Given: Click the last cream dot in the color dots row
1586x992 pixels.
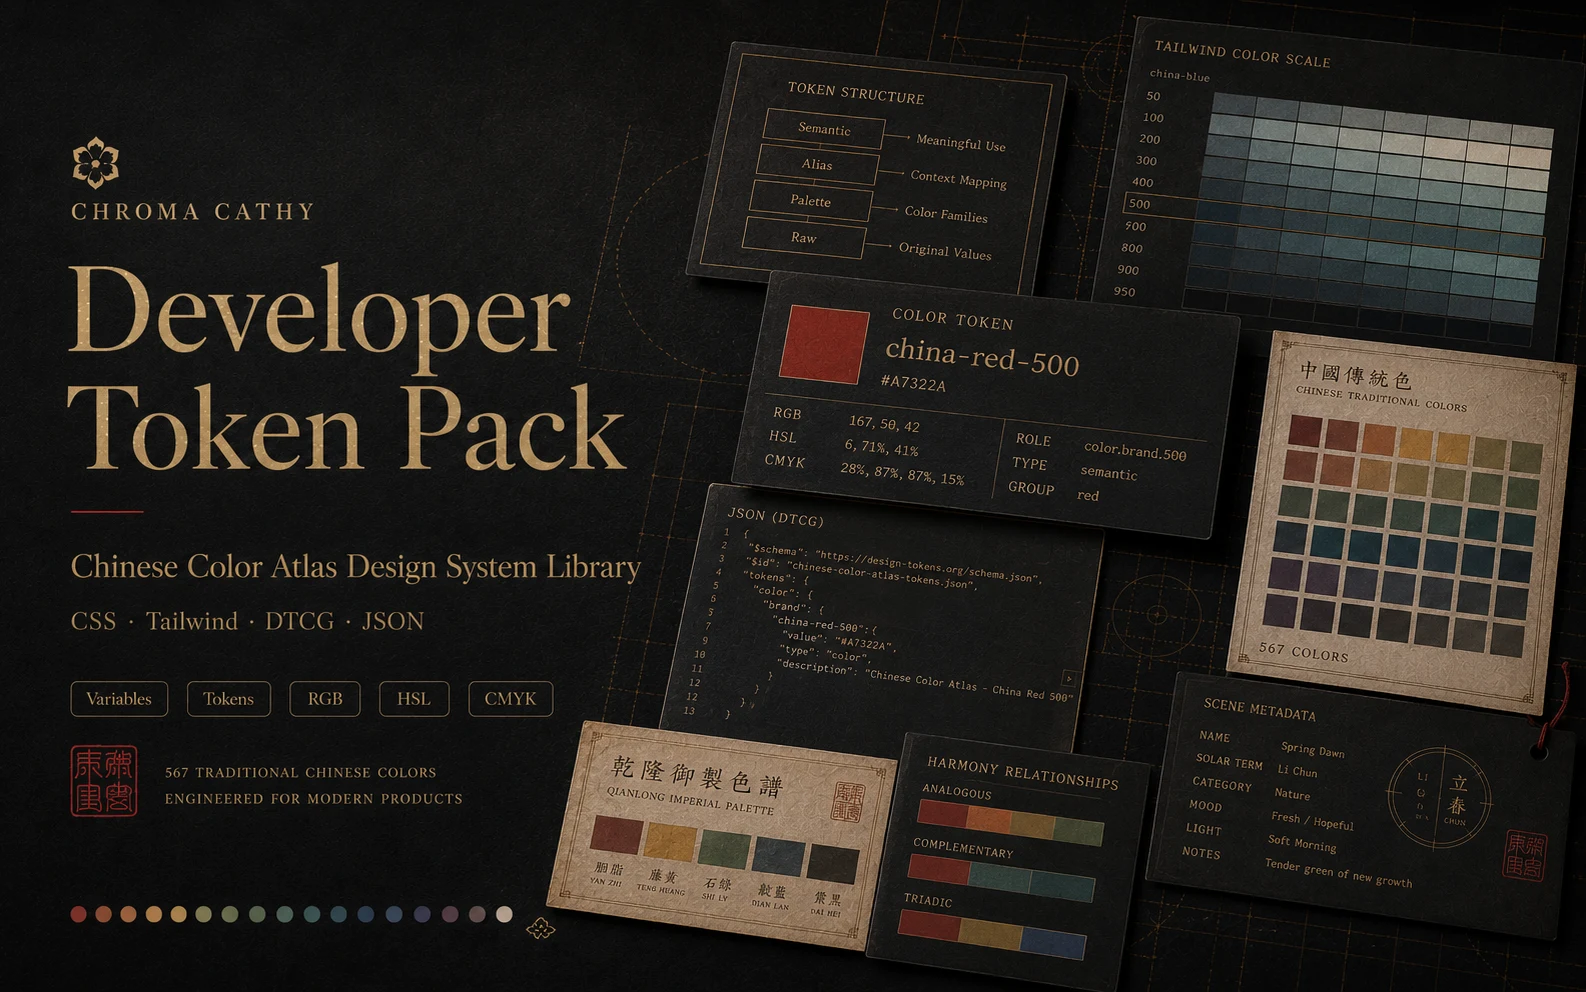Looking at the screenshot, I should [x=504, y=914].
